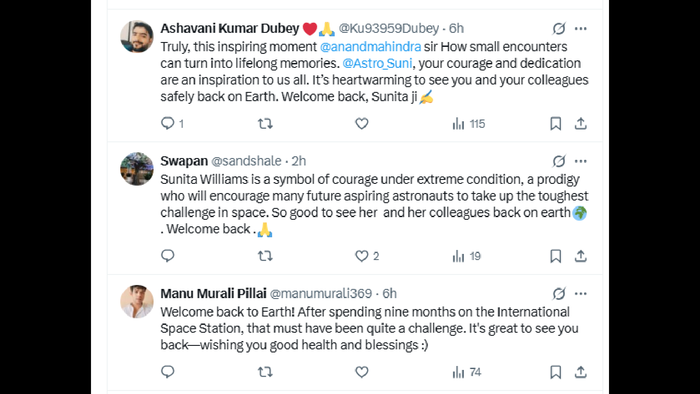Open more options on Manu's tweet
The image size is (700, 394).
580,294
